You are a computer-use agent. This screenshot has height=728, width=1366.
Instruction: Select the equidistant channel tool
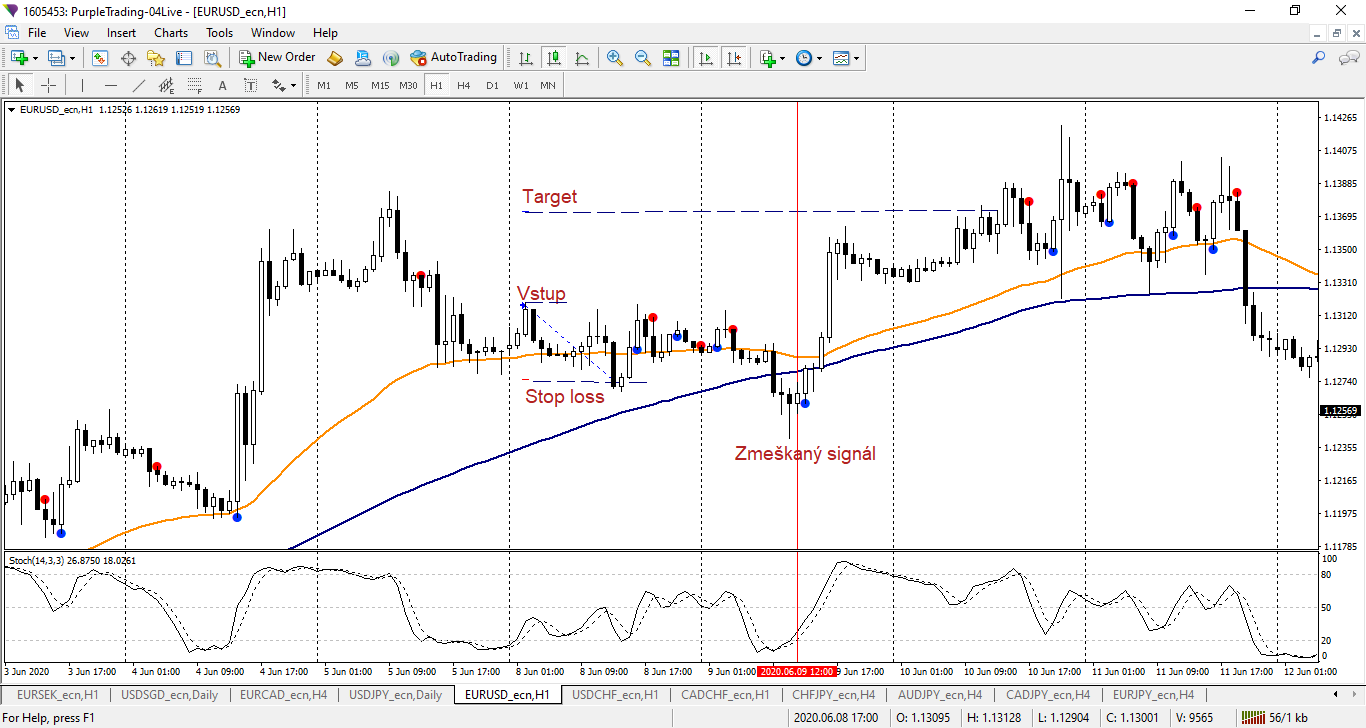click(166, 85)
